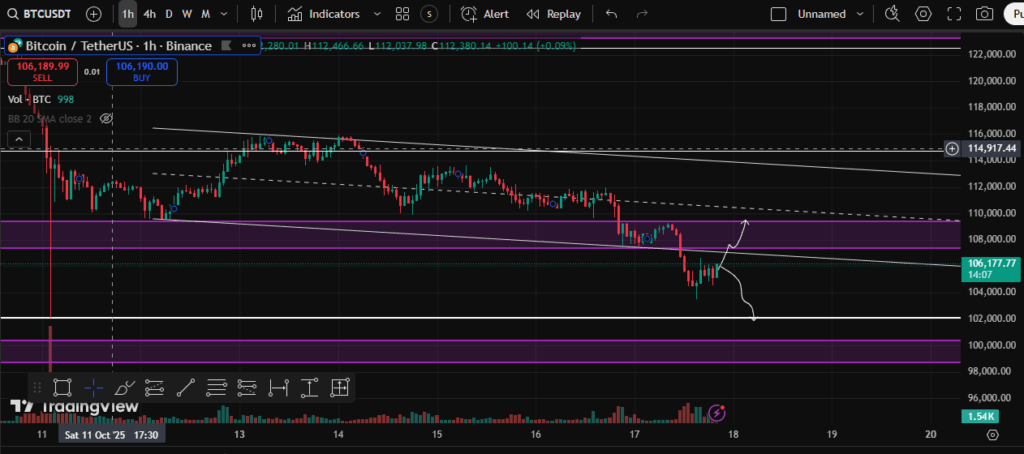Select the crosshair cursor tool
The height and width of the screenshot is (454, 1024).
coord(93,388)
